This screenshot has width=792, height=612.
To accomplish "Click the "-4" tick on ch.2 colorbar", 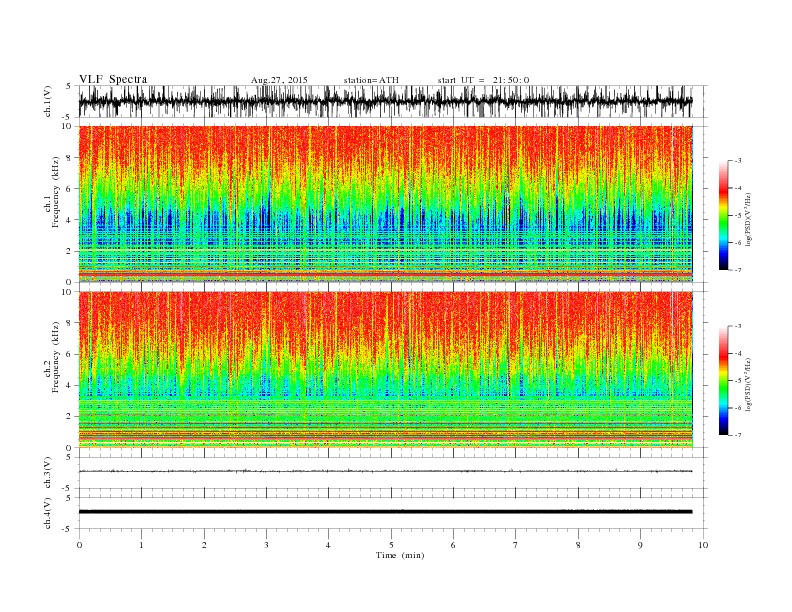I will click(x=737, y=353).
